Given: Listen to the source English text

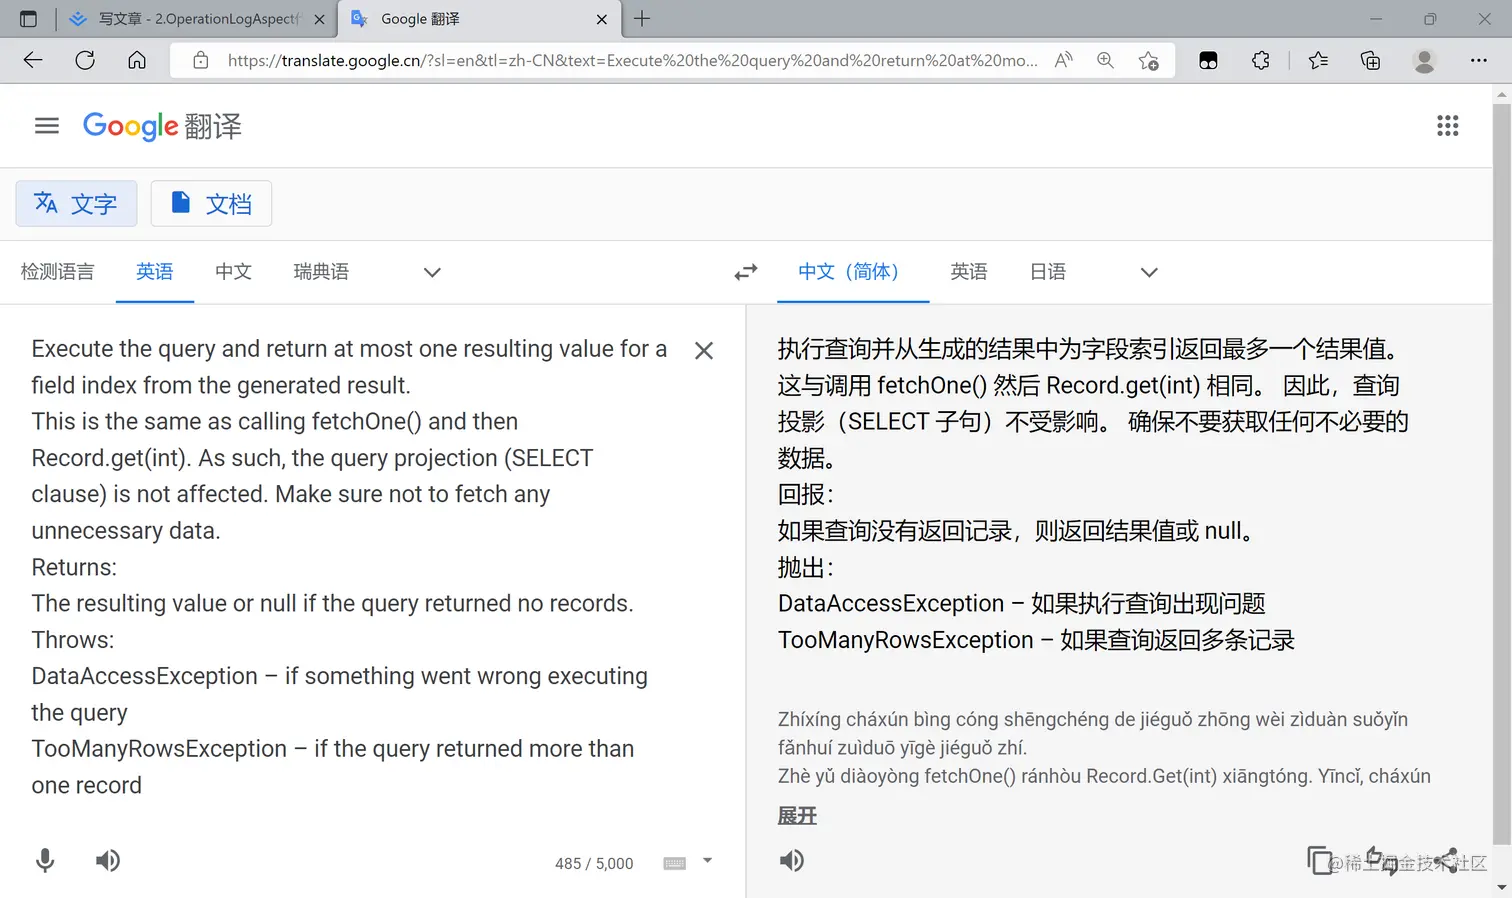Looking at the screenshot, I should point(108,861).
